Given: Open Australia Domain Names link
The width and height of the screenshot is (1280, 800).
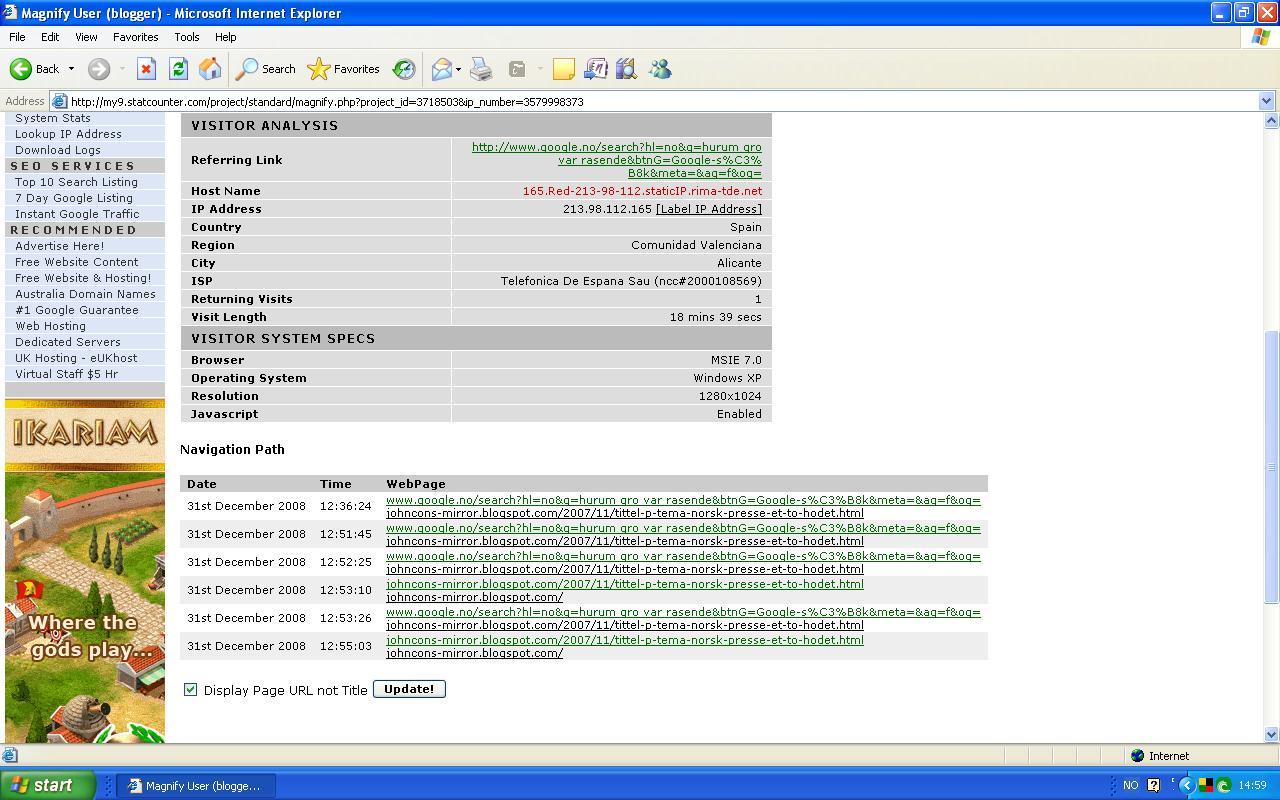Looking at the screenshot, I should [x=85, y=294].
